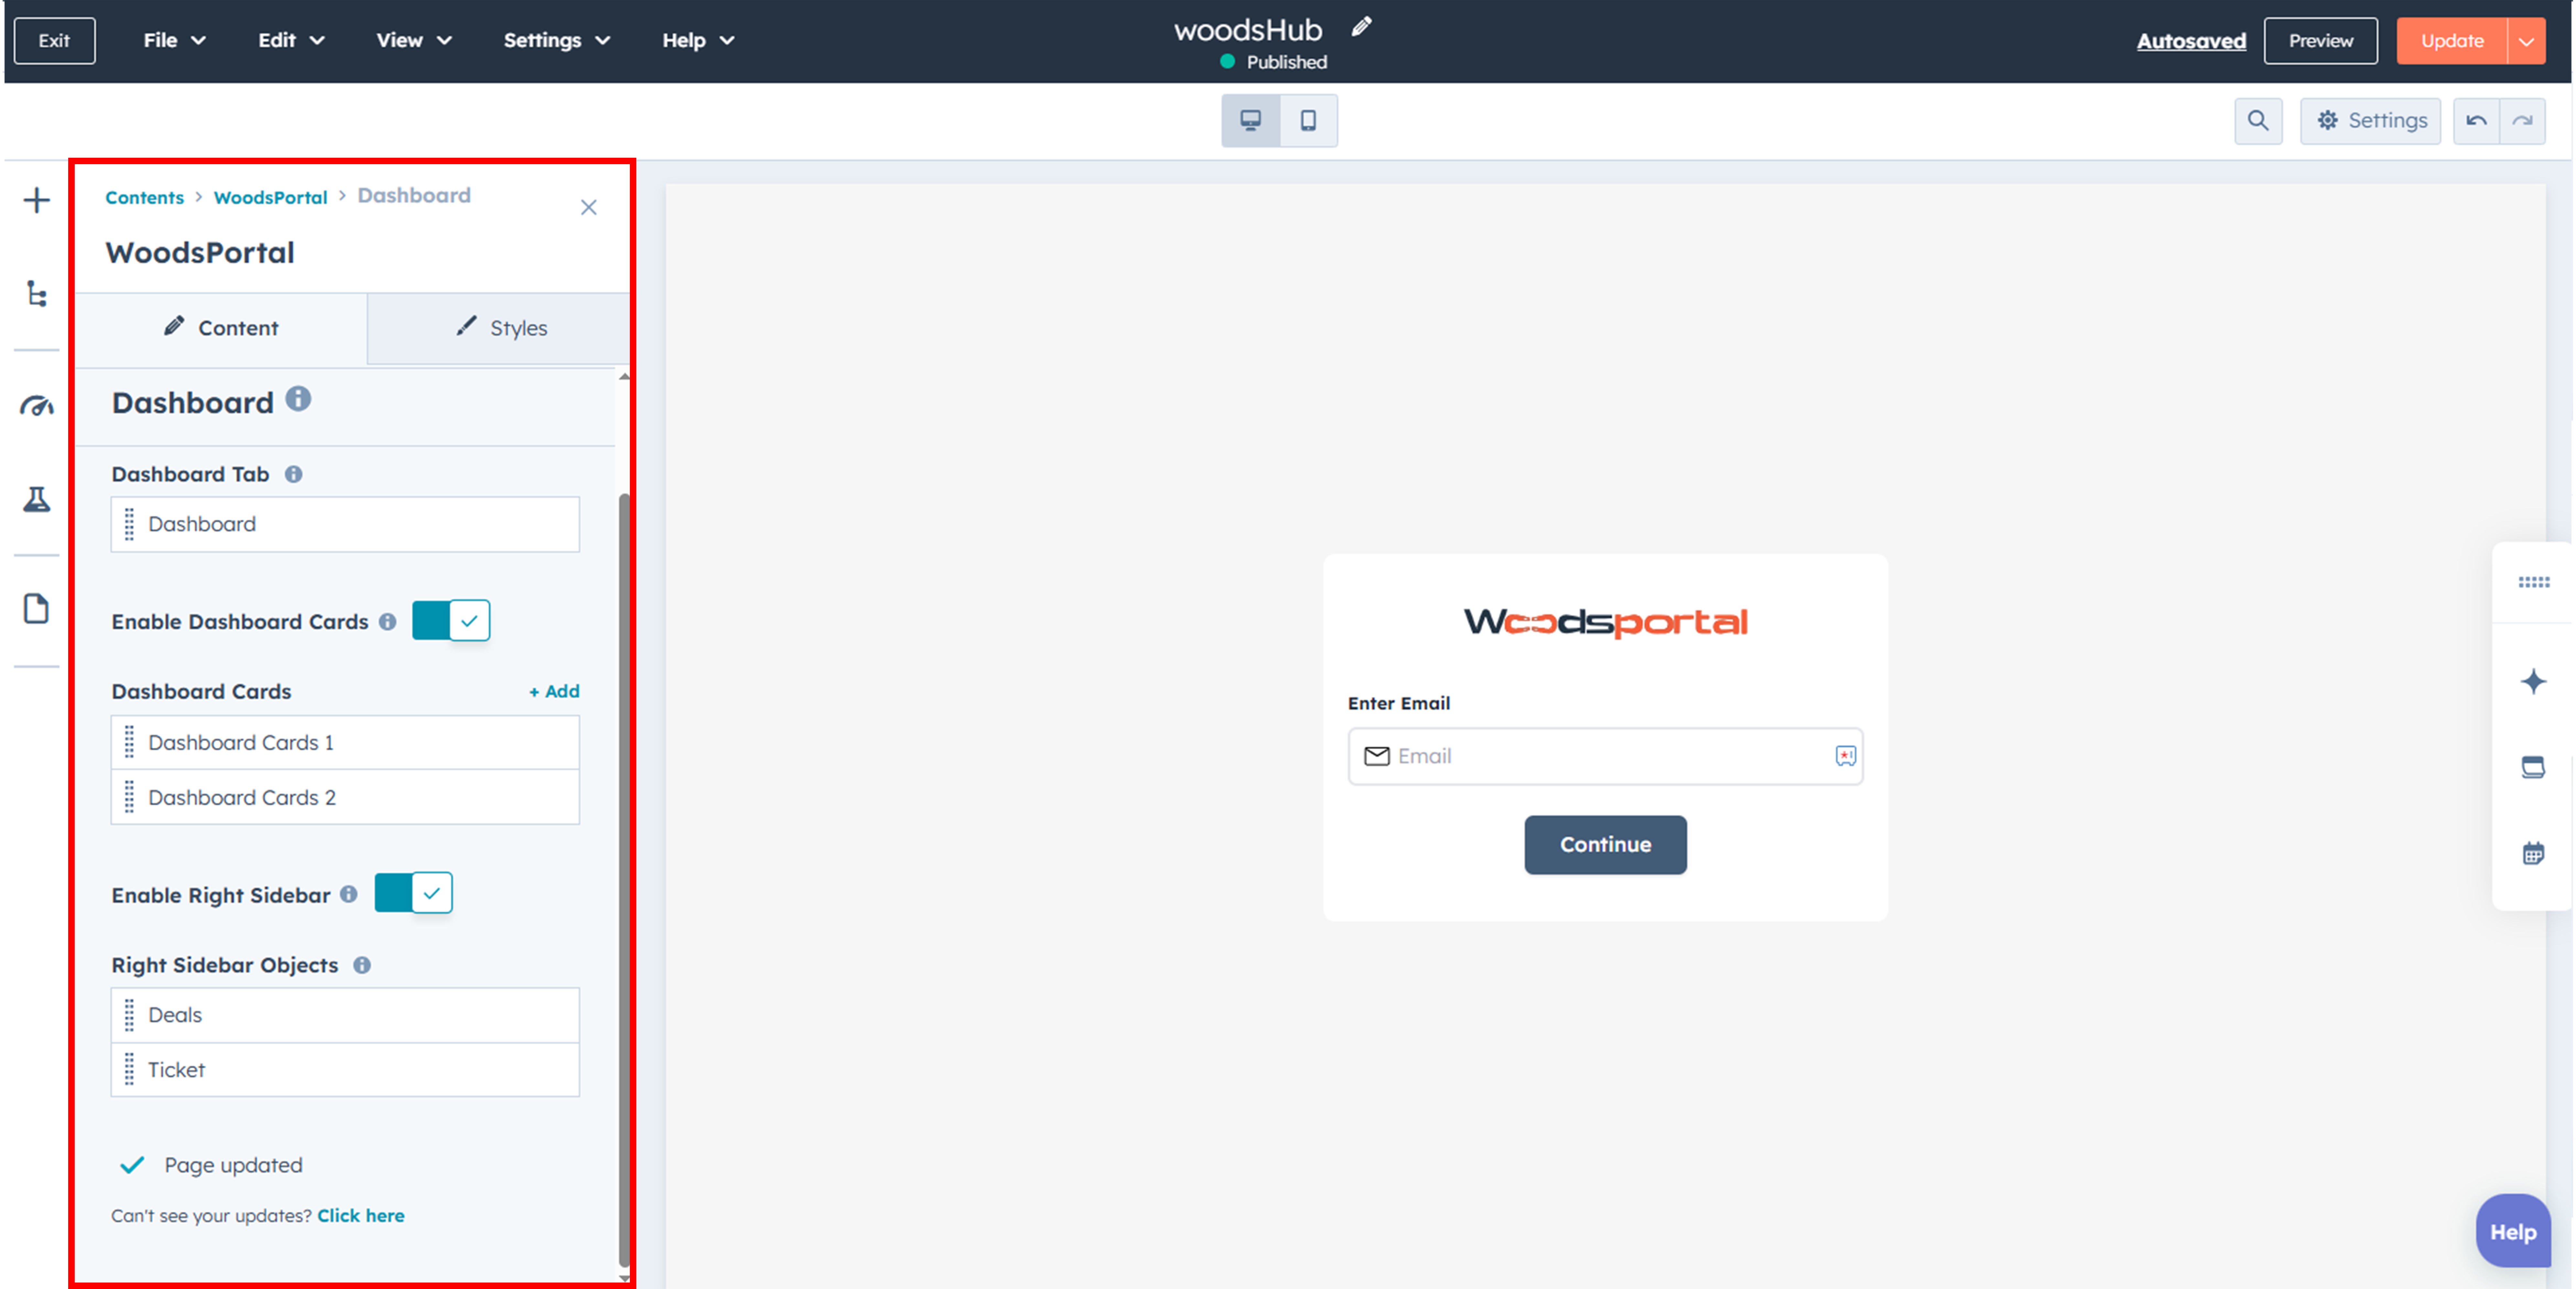Viewport: 2576px width, 1289px height.
Task: Click the drag handle of Dashboard tab row
Action: pyautogui.click(x=129, y=524)
